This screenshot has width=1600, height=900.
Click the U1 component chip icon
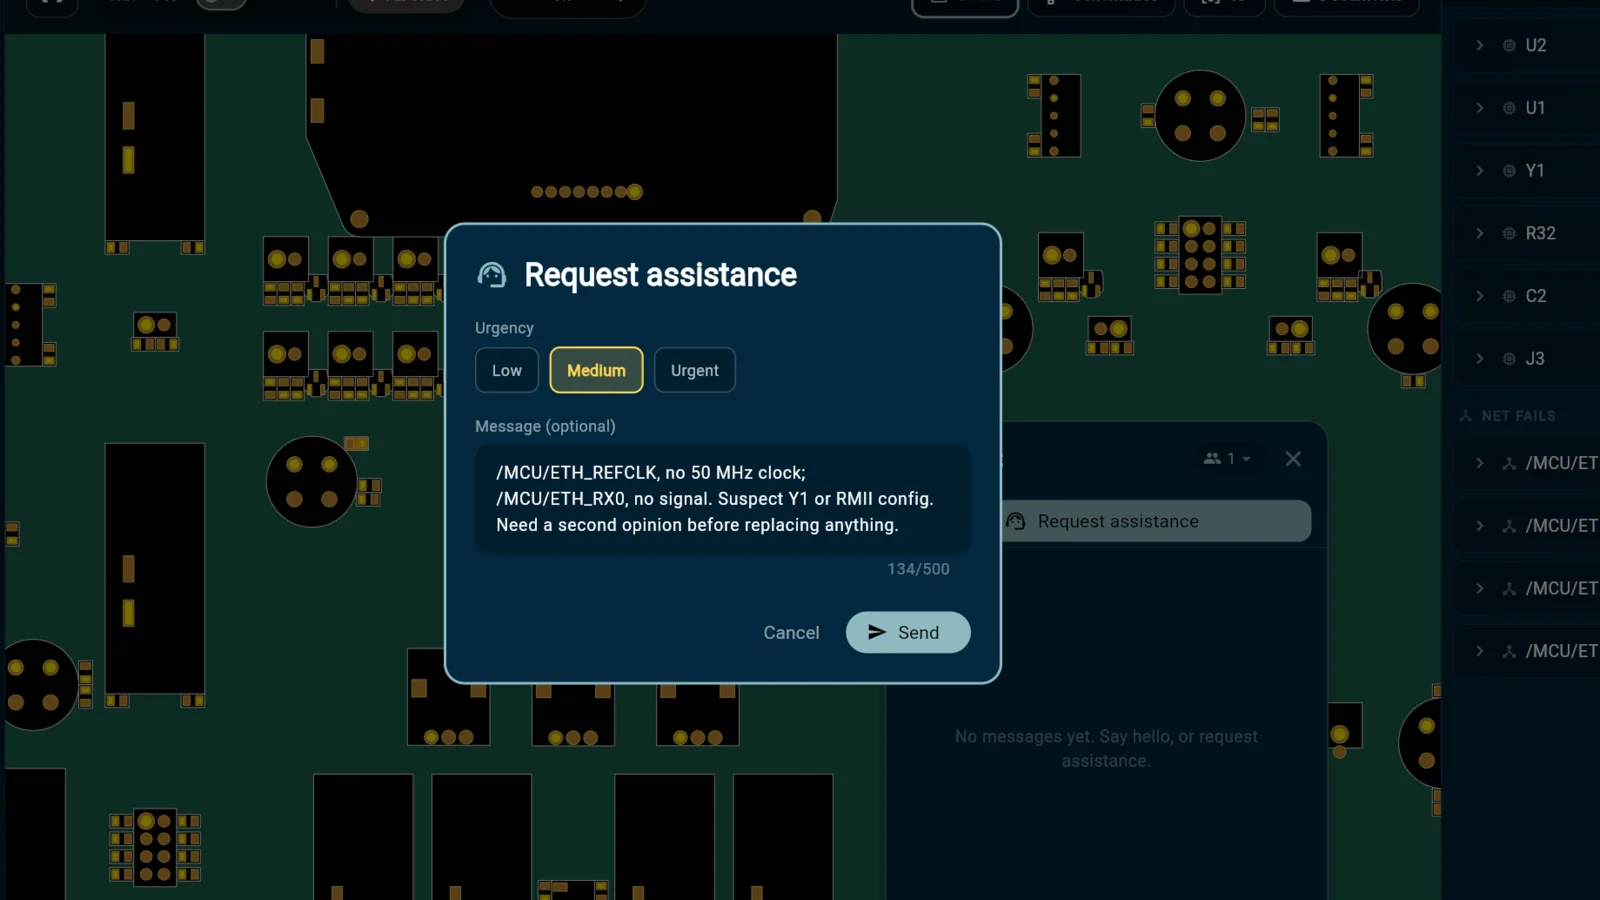(x=1509, y=108)
